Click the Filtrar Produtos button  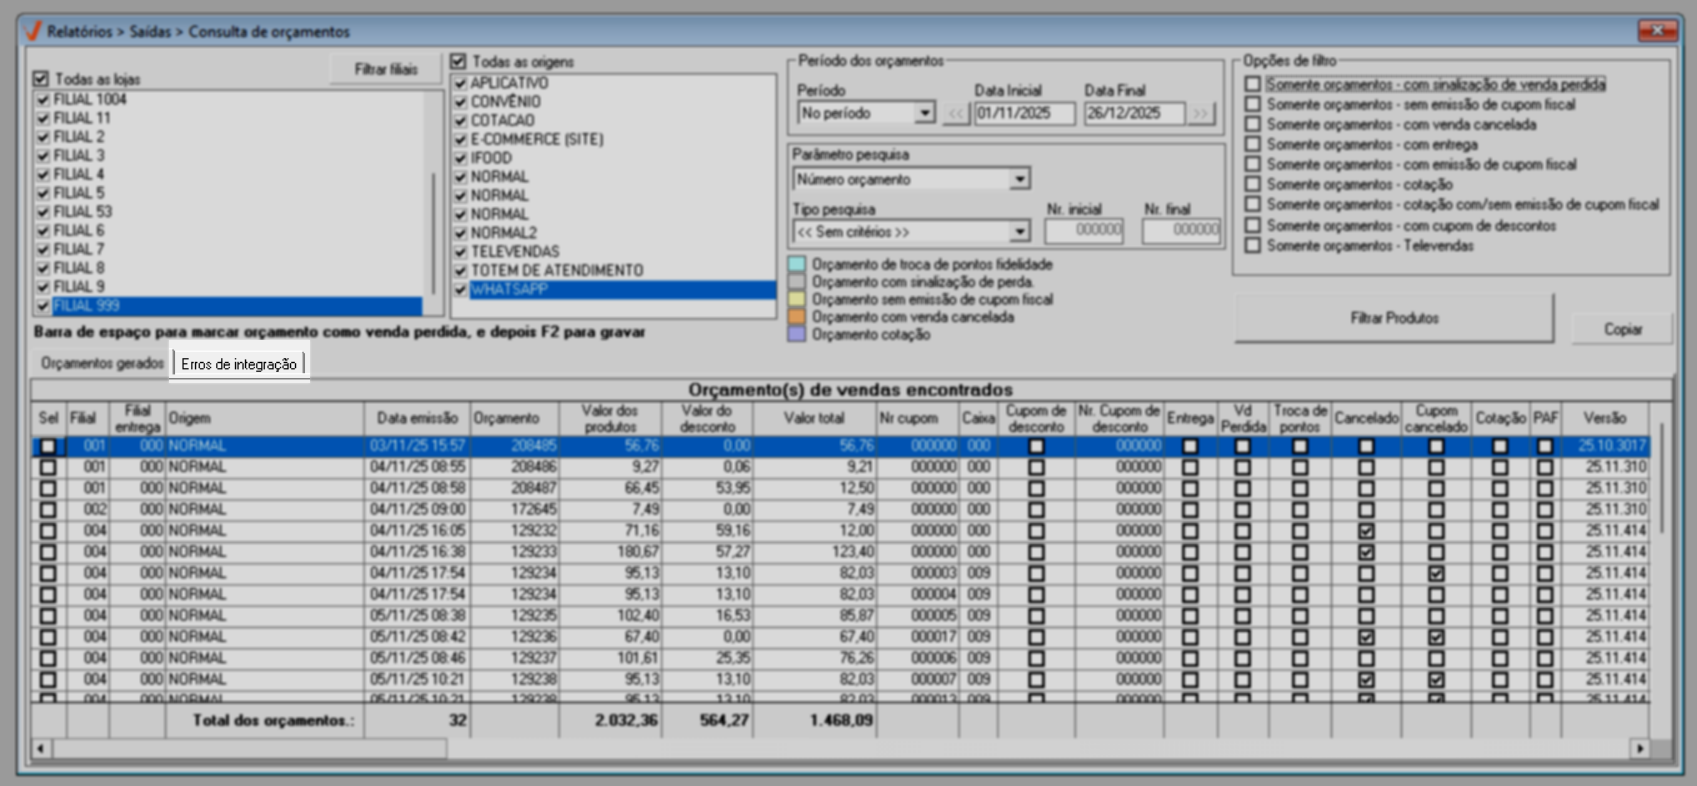(x=1393, y=318)
